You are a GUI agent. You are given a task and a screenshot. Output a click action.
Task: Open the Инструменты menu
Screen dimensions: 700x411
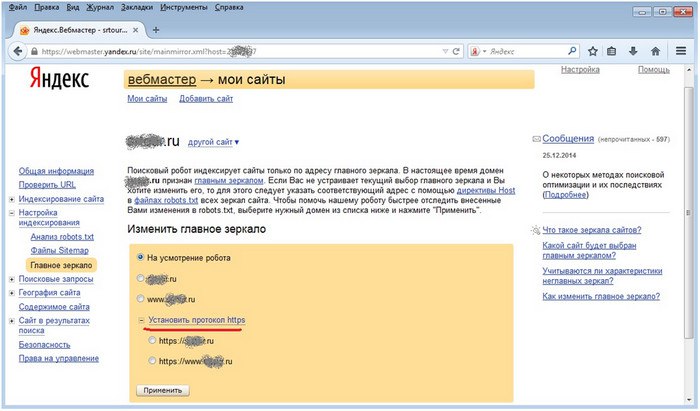tap(183, 7)
